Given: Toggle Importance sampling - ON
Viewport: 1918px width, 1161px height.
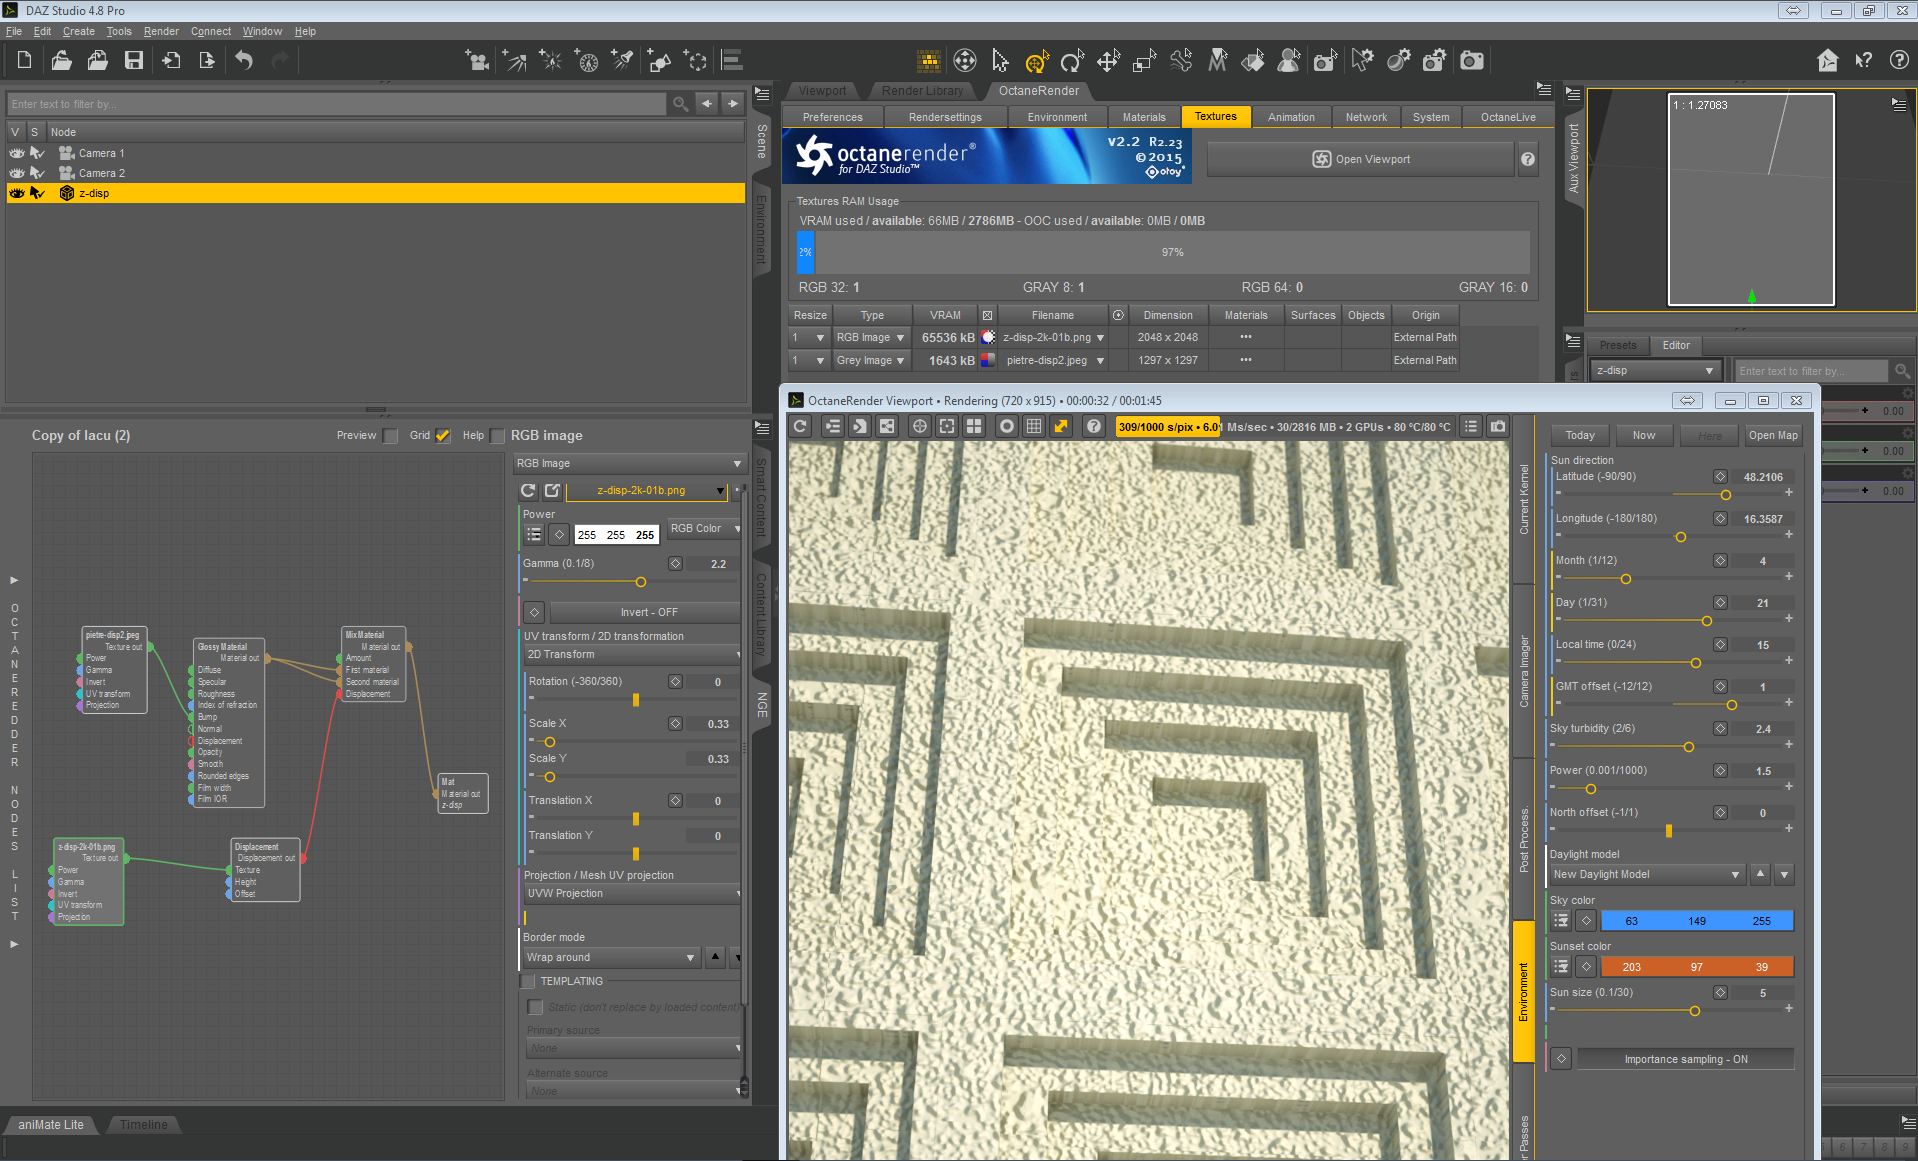Looking at the screenshot, I should [x=1685, y=1059].
